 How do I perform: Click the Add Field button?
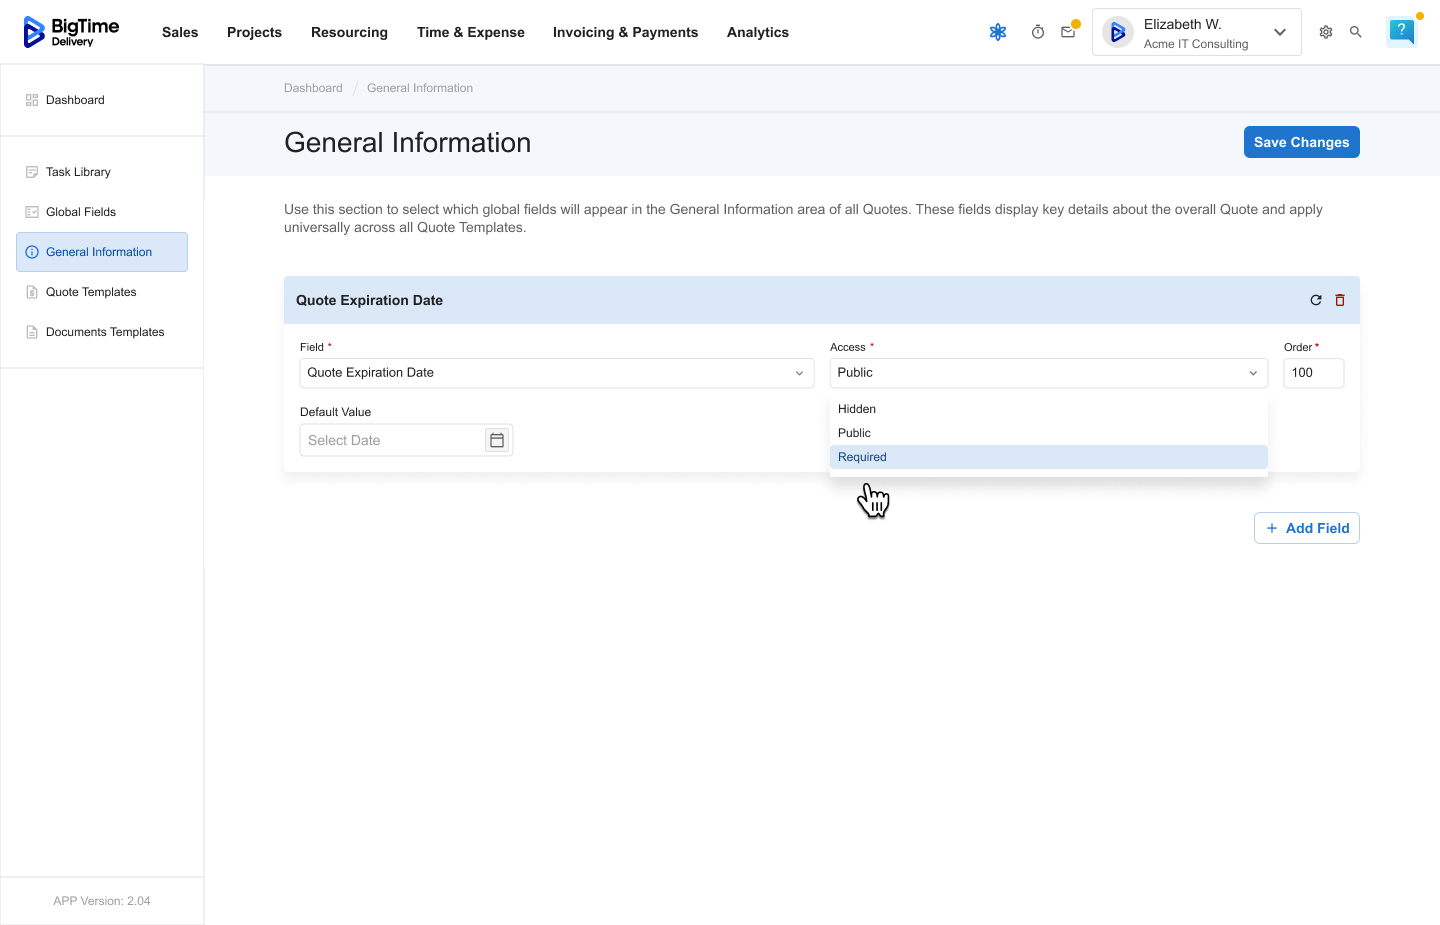click(x=1306, y=528)
